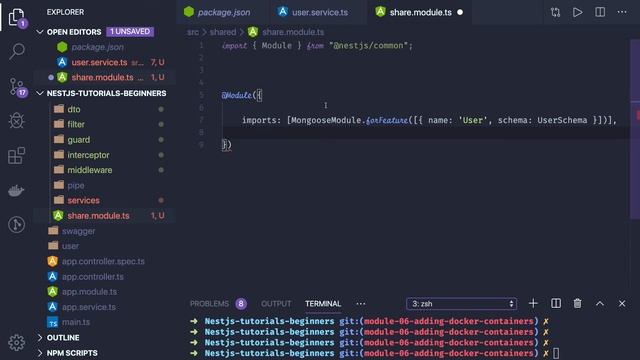Click the src breadcrumb segment
640x360 pixels.
(193, 32)
